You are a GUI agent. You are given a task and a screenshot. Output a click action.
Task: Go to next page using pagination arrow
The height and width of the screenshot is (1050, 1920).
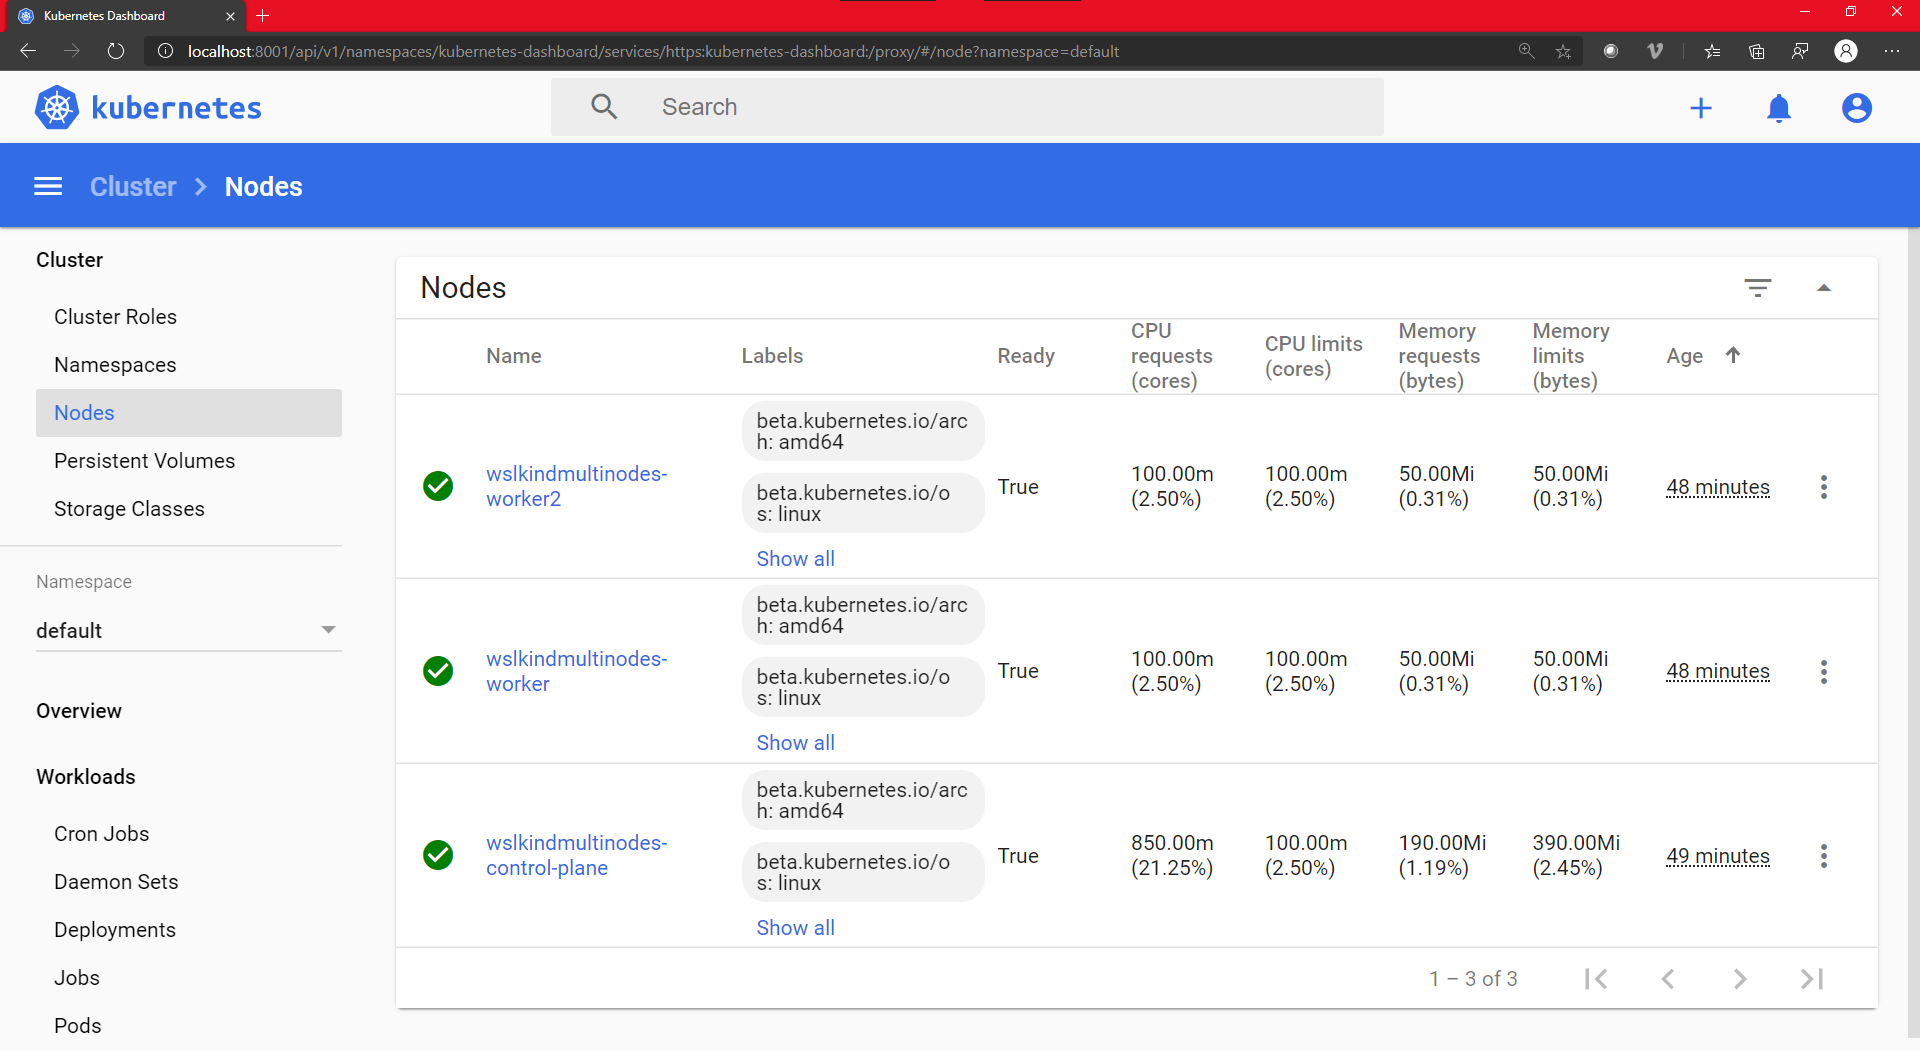click(x=1740, y=979)
